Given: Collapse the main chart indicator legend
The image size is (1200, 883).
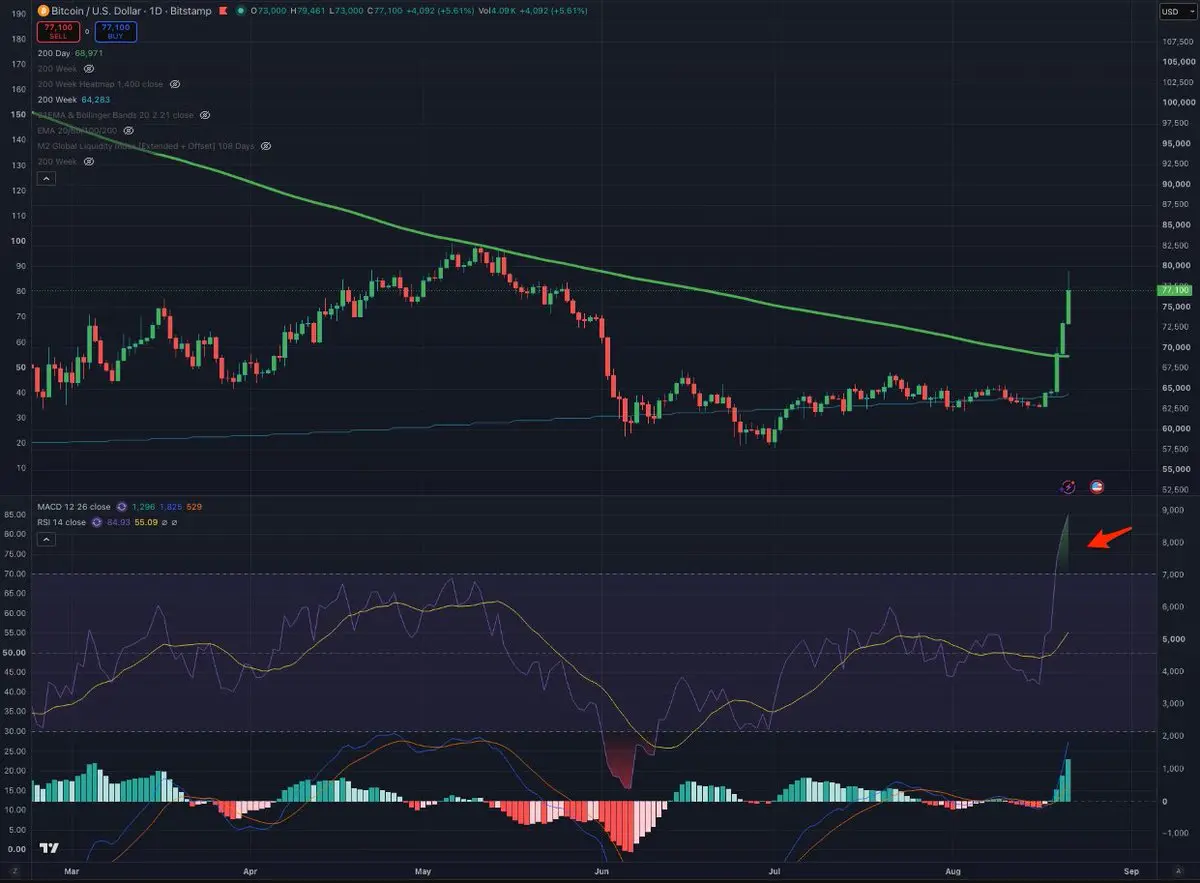Looking at the screenshot, I should (46, 178).
